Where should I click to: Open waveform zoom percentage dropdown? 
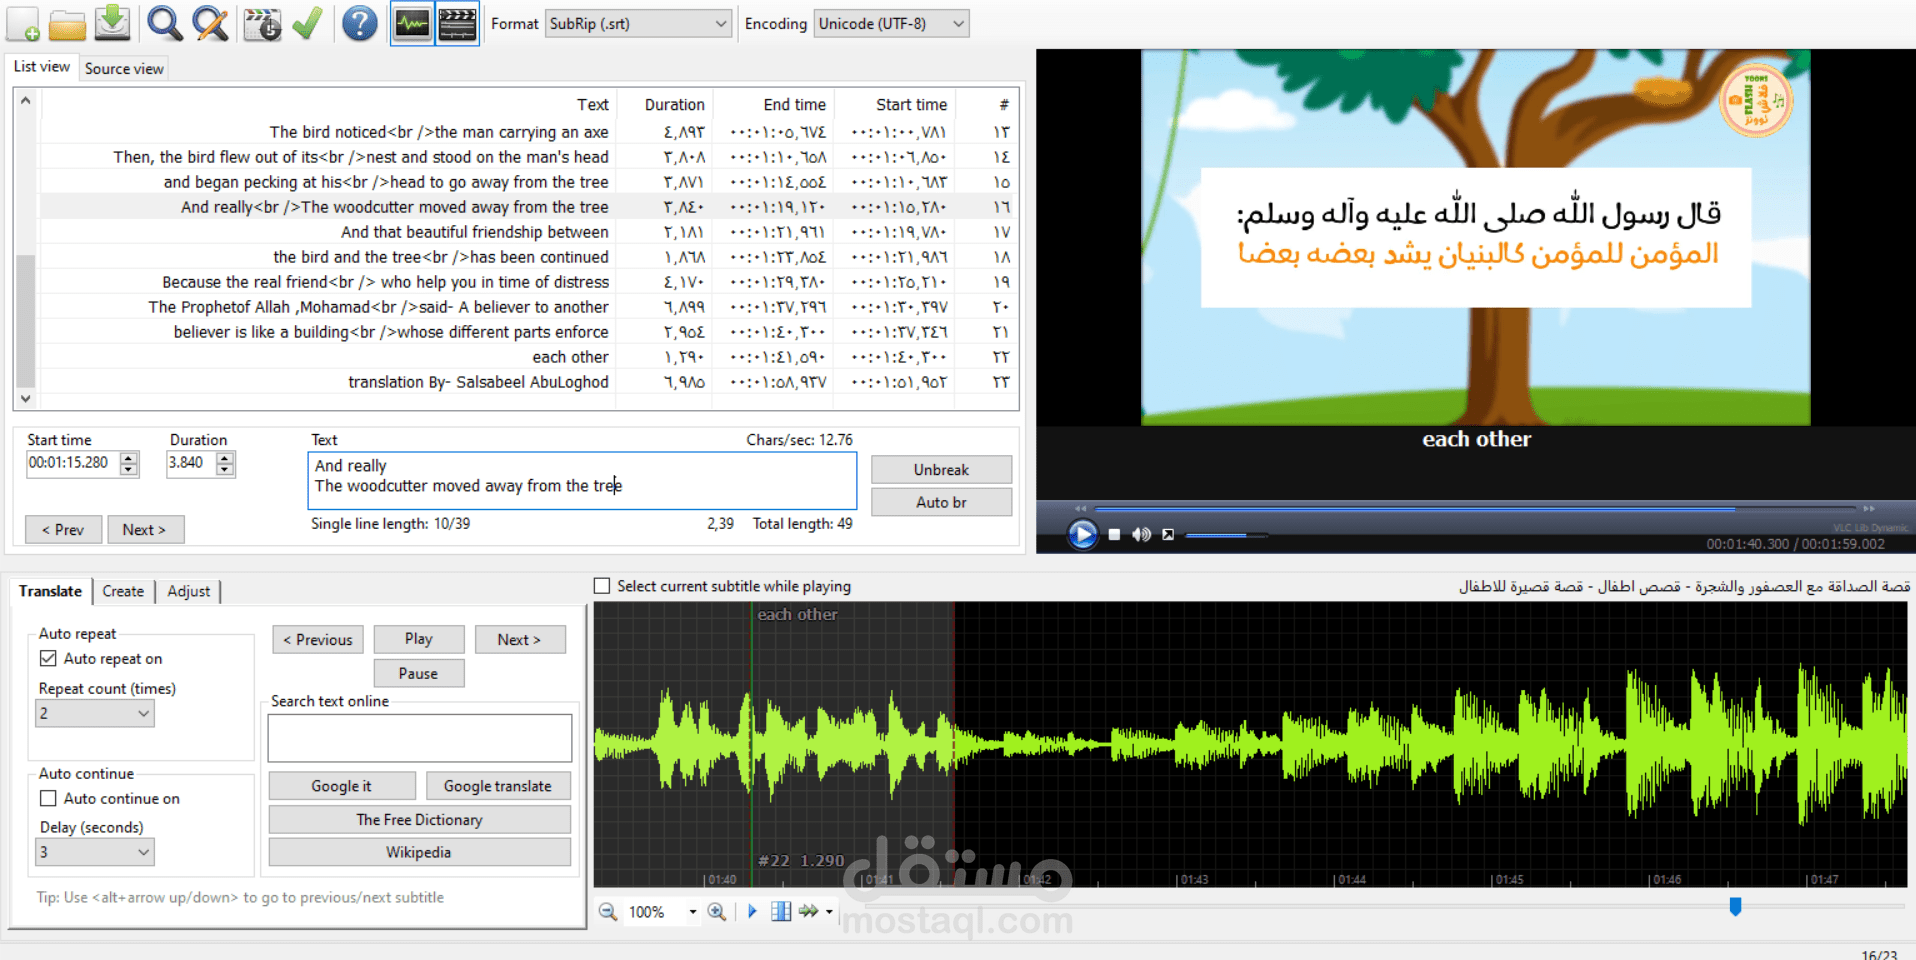click(x=693, y=912)
